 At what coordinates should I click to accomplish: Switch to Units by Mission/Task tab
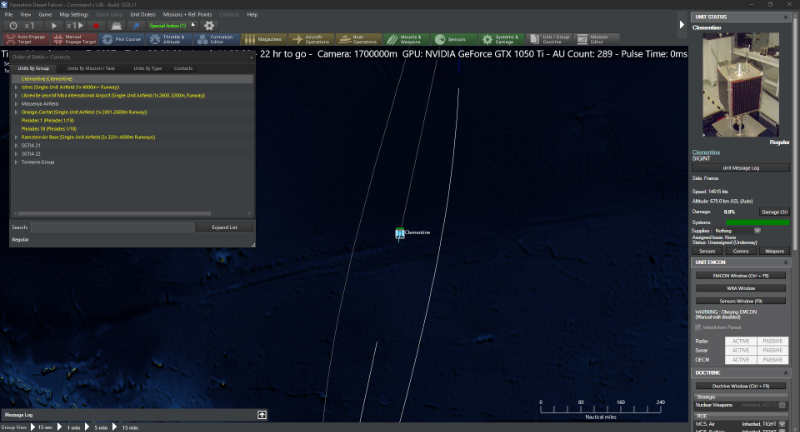point(91,68)
